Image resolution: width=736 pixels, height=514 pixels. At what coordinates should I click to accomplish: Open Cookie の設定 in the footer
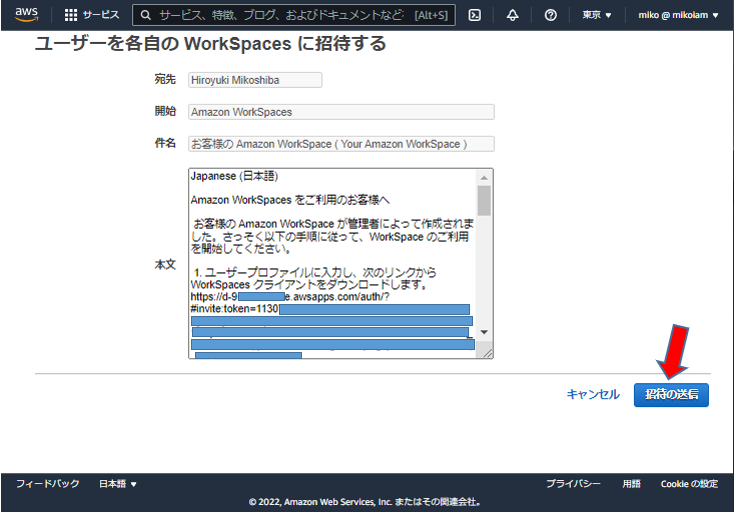click(689, 483)
